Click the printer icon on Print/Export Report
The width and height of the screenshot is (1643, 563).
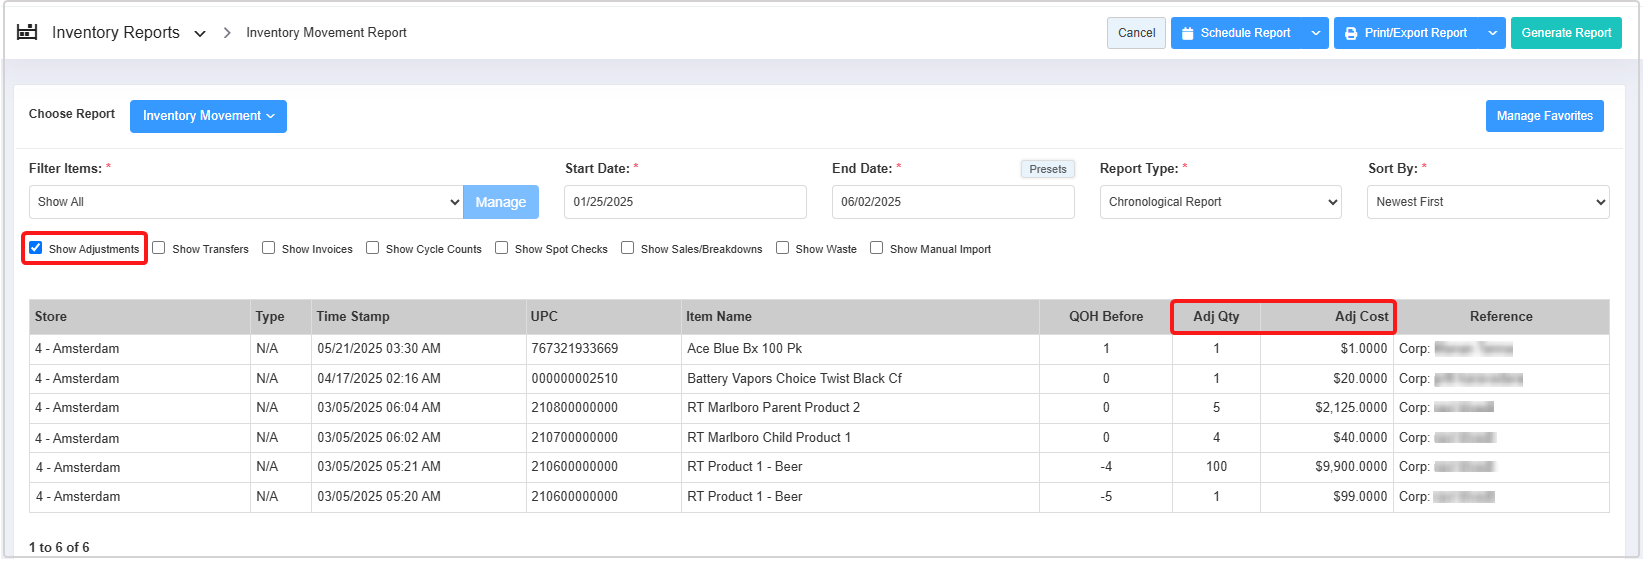point(1351,33)
